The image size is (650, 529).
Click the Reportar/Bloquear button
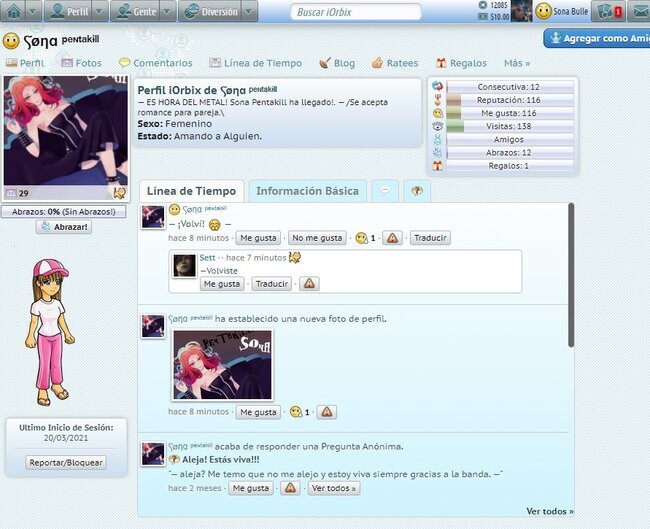(x=66, y=463)
